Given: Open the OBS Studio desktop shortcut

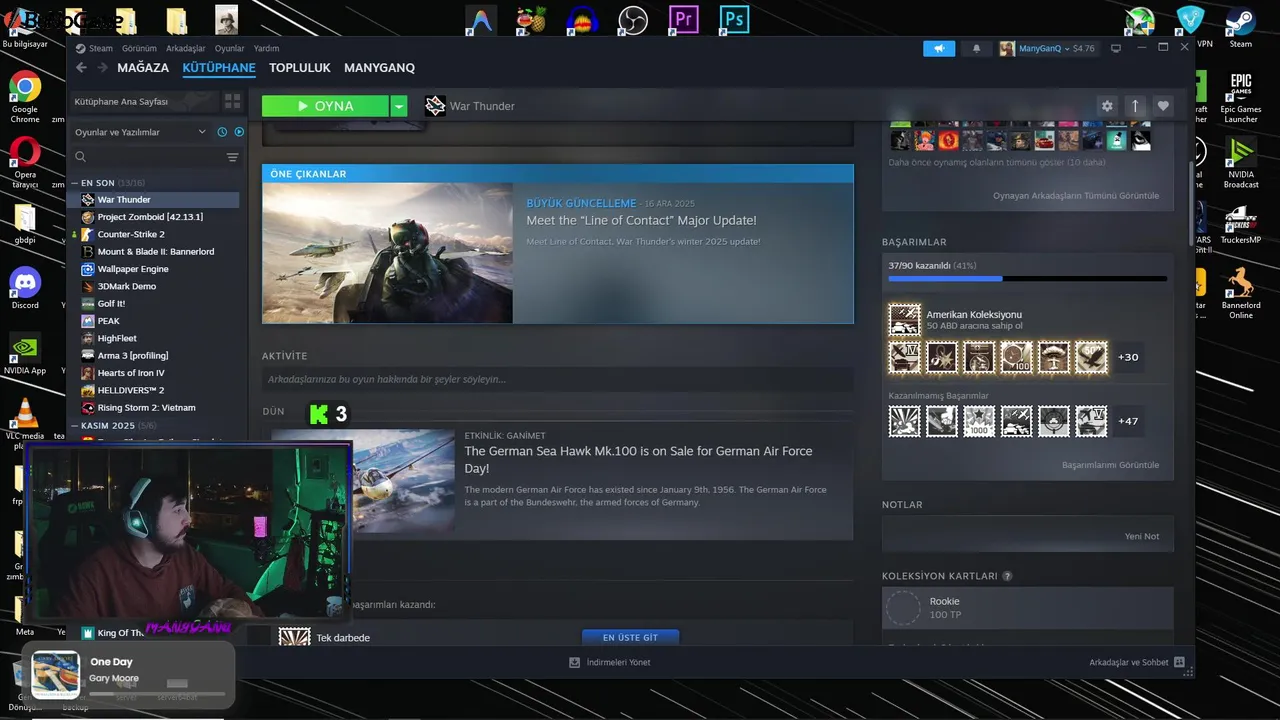Looking at the screenshot, I should [633, 19].
